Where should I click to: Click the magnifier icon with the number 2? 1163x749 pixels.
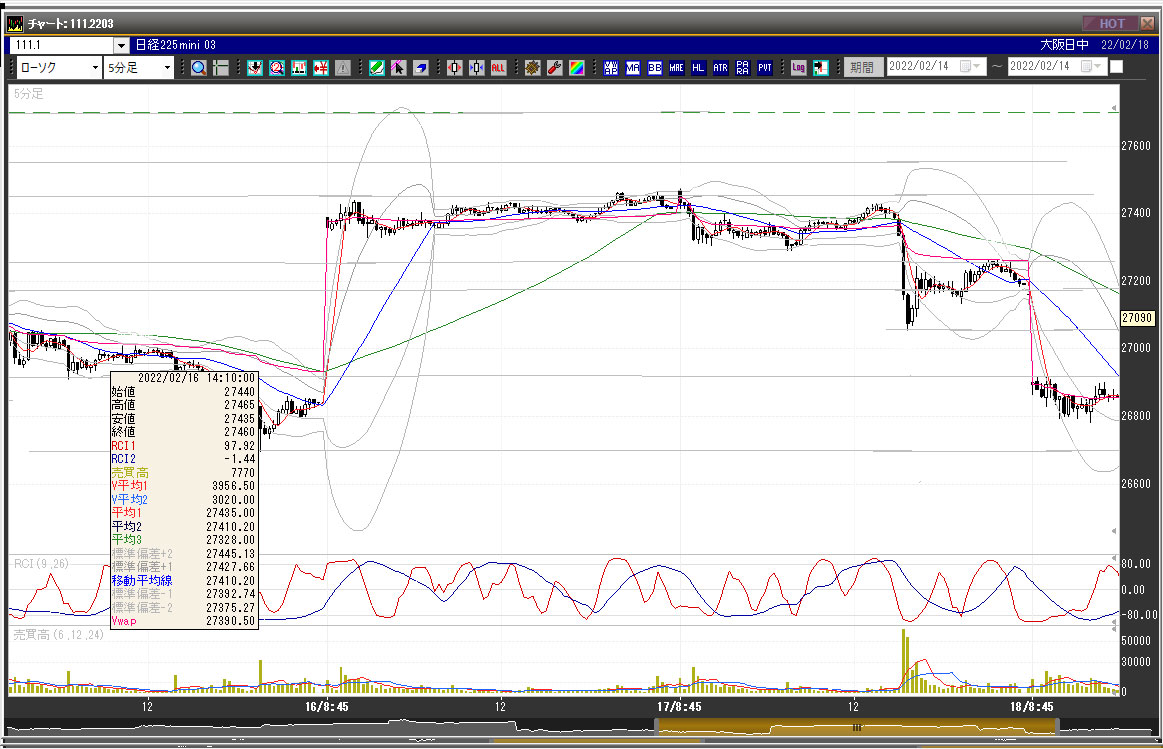pyautogui.click(x=277, y=68)
